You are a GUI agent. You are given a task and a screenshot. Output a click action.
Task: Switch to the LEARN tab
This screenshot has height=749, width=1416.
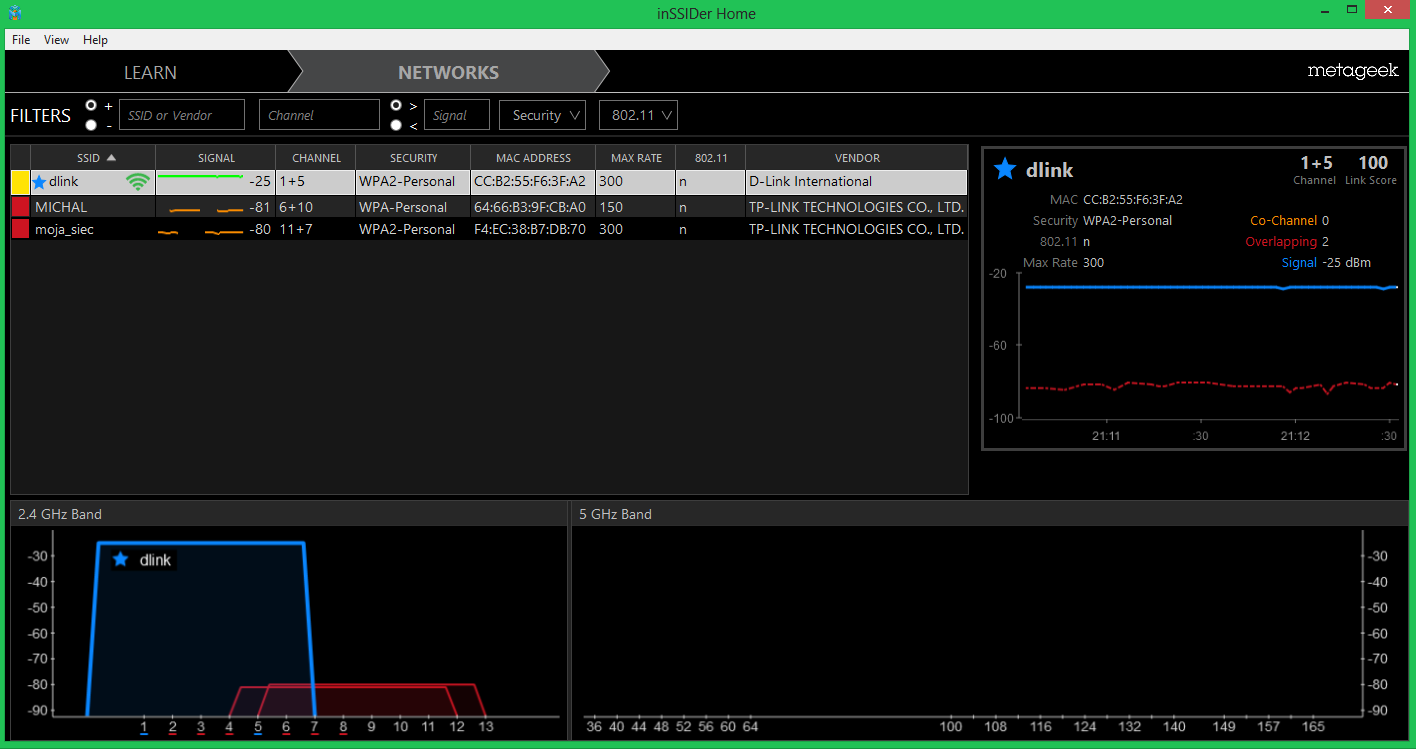coord(150,72)
